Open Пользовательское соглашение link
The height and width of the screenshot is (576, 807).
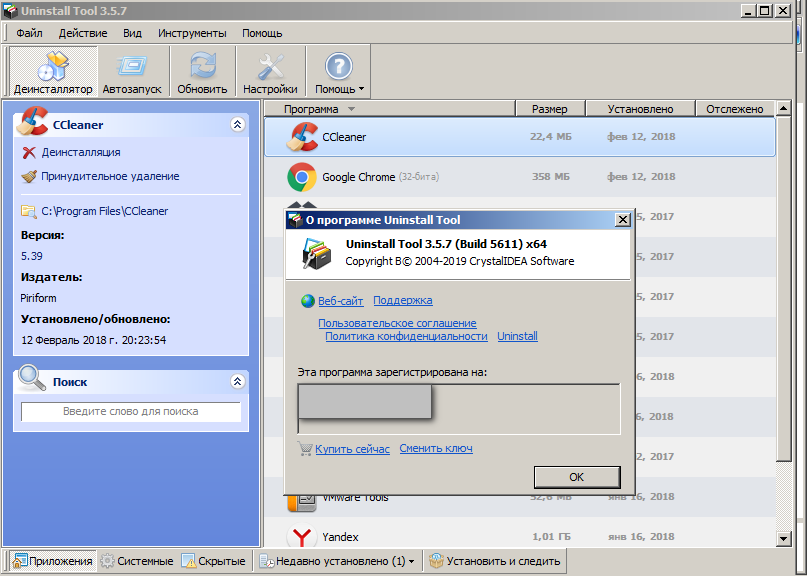coord(397,323)
